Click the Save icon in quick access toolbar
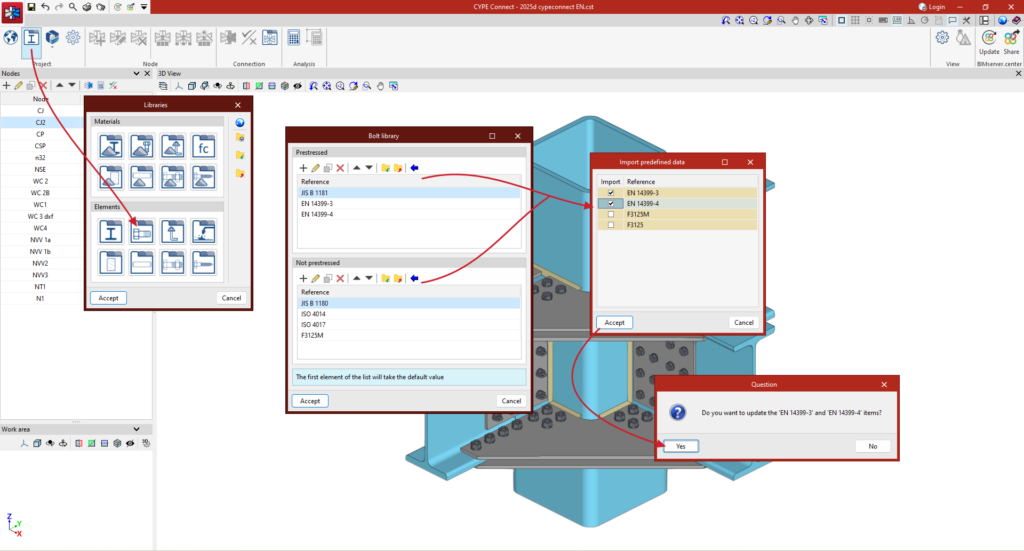Image resolution: width=1024 pixels, height=551 pixels. pyautogui.click(x=31, y=7)
